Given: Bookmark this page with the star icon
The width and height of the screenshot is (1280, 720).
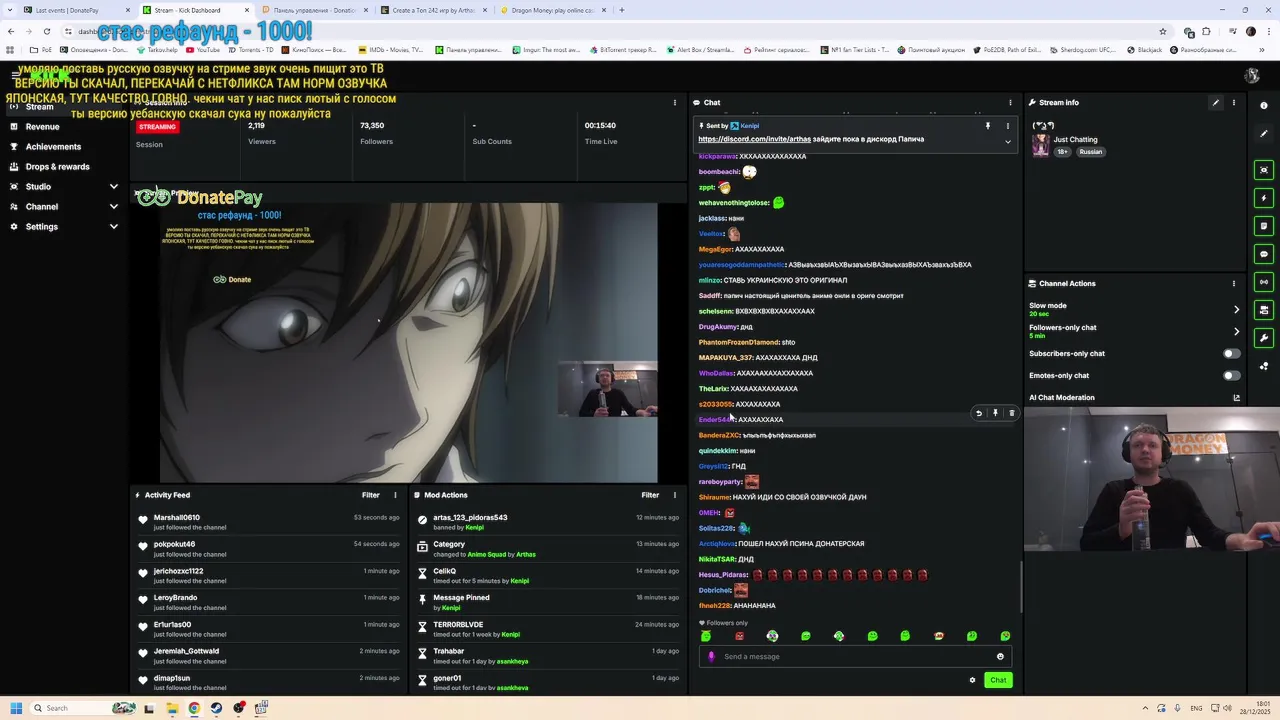Looking at the screenshot, I should (1162, 31).
